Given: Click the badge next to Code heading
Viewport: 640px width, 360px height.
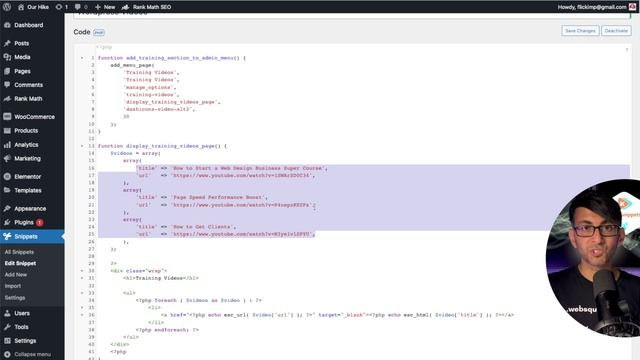Looking at the screenshot, I should click(99, 32).
